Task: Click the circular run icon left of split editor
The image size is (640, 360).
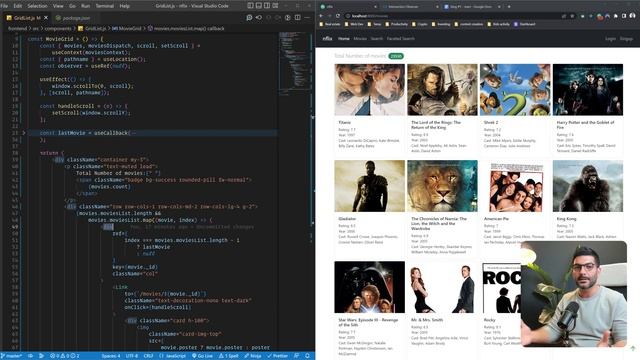Action: pos(288,18)
